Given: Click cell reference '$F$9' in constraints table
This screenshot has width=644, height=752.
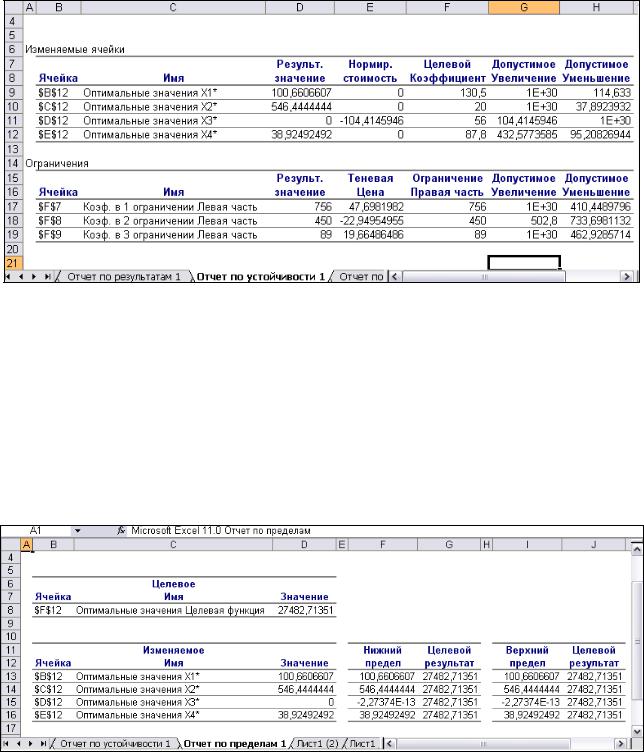Looking at the screenshot, I should pyautogui.click(x=50, y=235).
